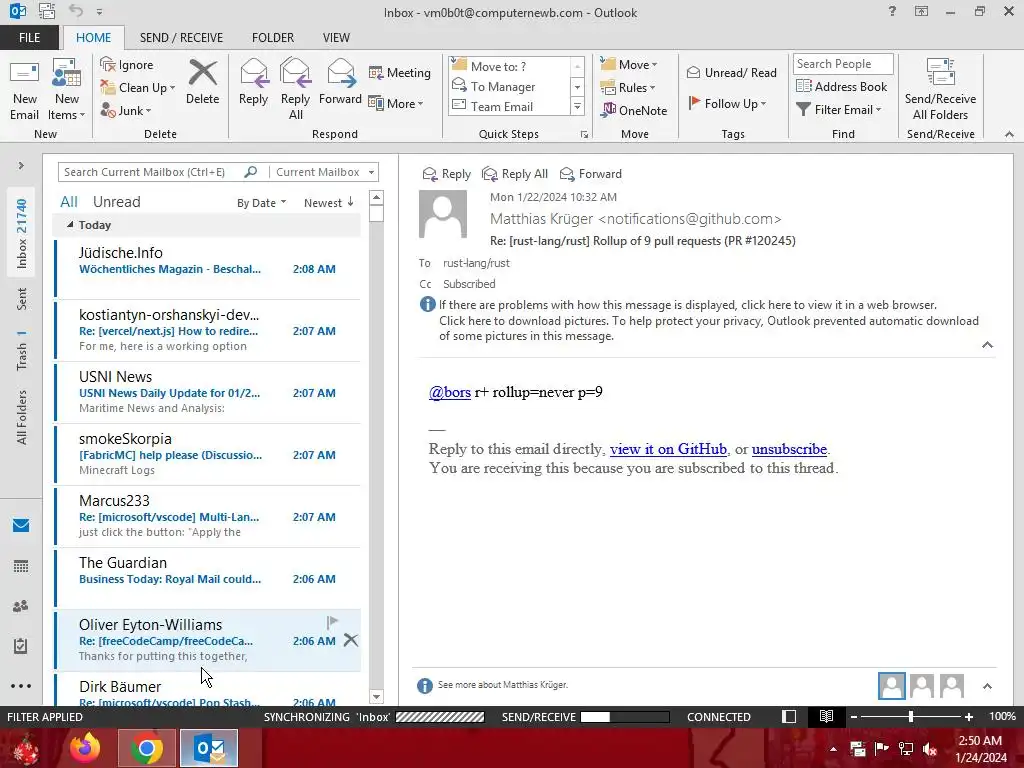Collapse the message header
The width and height of the screenshot is (1024, 768).
click(987, 345)
